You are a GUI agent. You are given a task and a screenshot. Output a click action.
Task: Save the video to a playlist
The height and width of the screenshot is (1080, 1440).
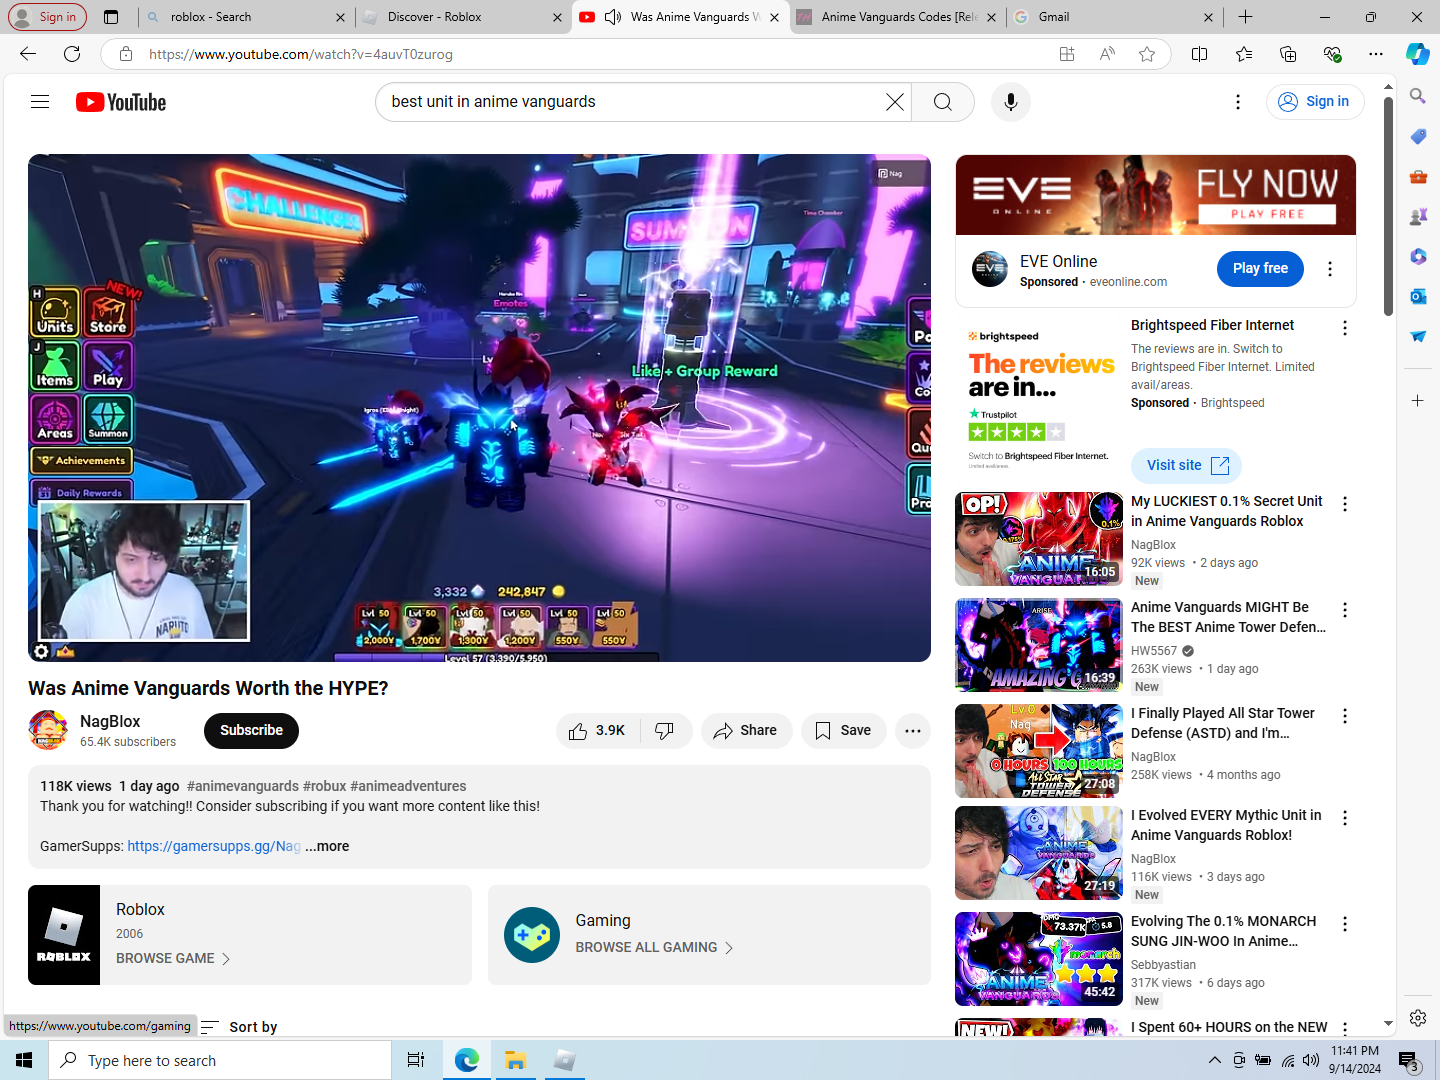[843, 731]
